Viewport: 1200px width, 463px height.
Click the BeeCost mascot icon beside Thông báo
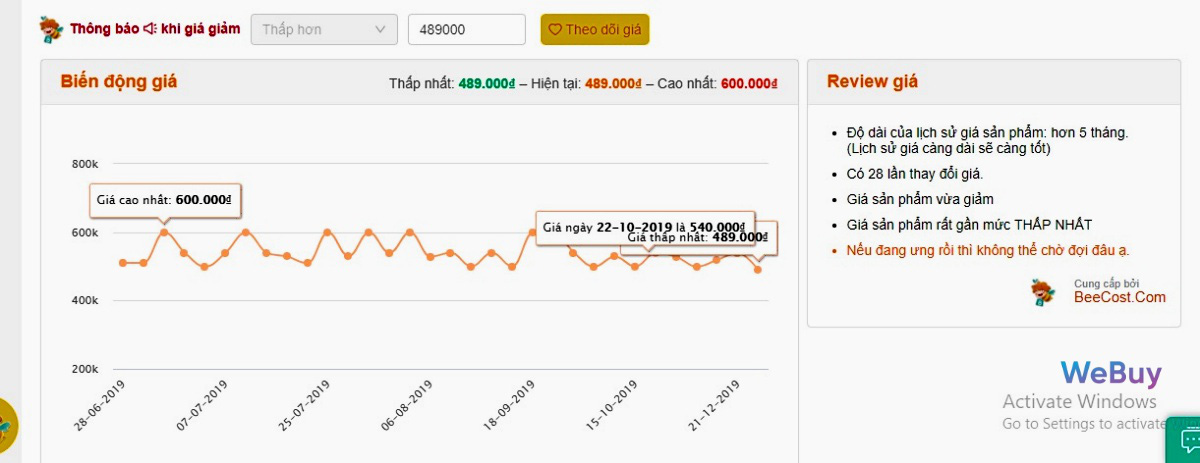(51, 29)
